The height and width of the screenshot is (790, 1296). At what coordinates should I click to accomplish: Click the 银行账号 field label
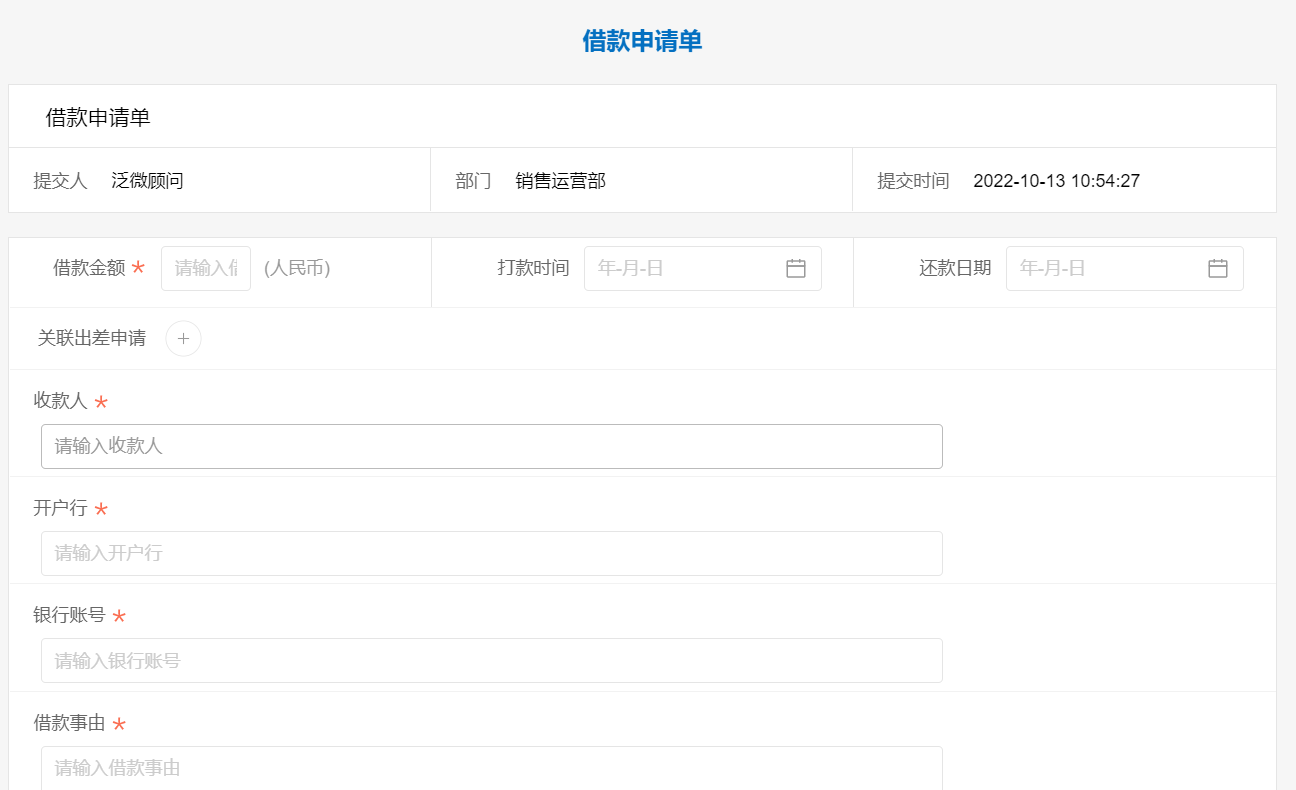pos(69,615)
